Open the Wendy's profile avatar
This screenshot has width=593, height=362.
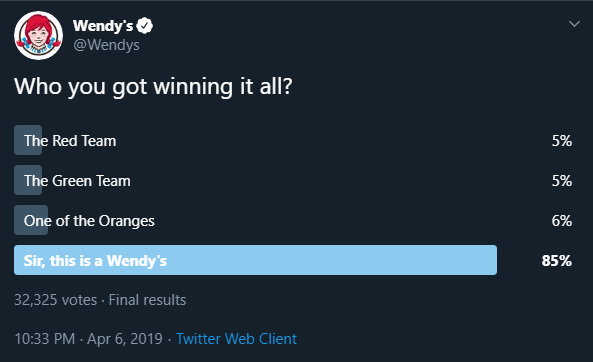(39, 36)
